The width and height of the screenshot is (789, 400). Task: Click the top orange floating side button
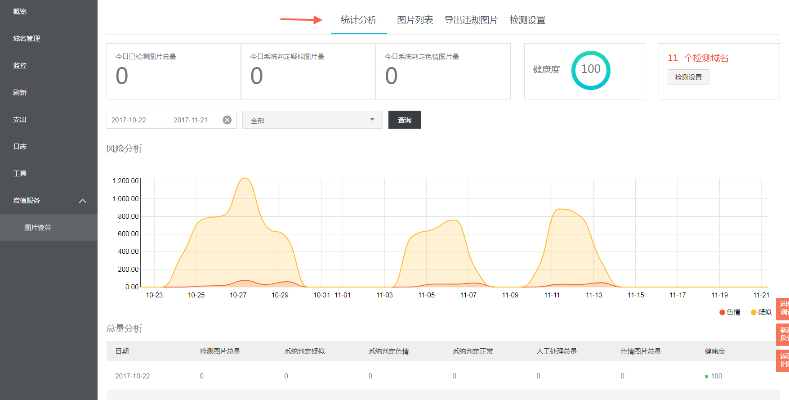point(783,310)
